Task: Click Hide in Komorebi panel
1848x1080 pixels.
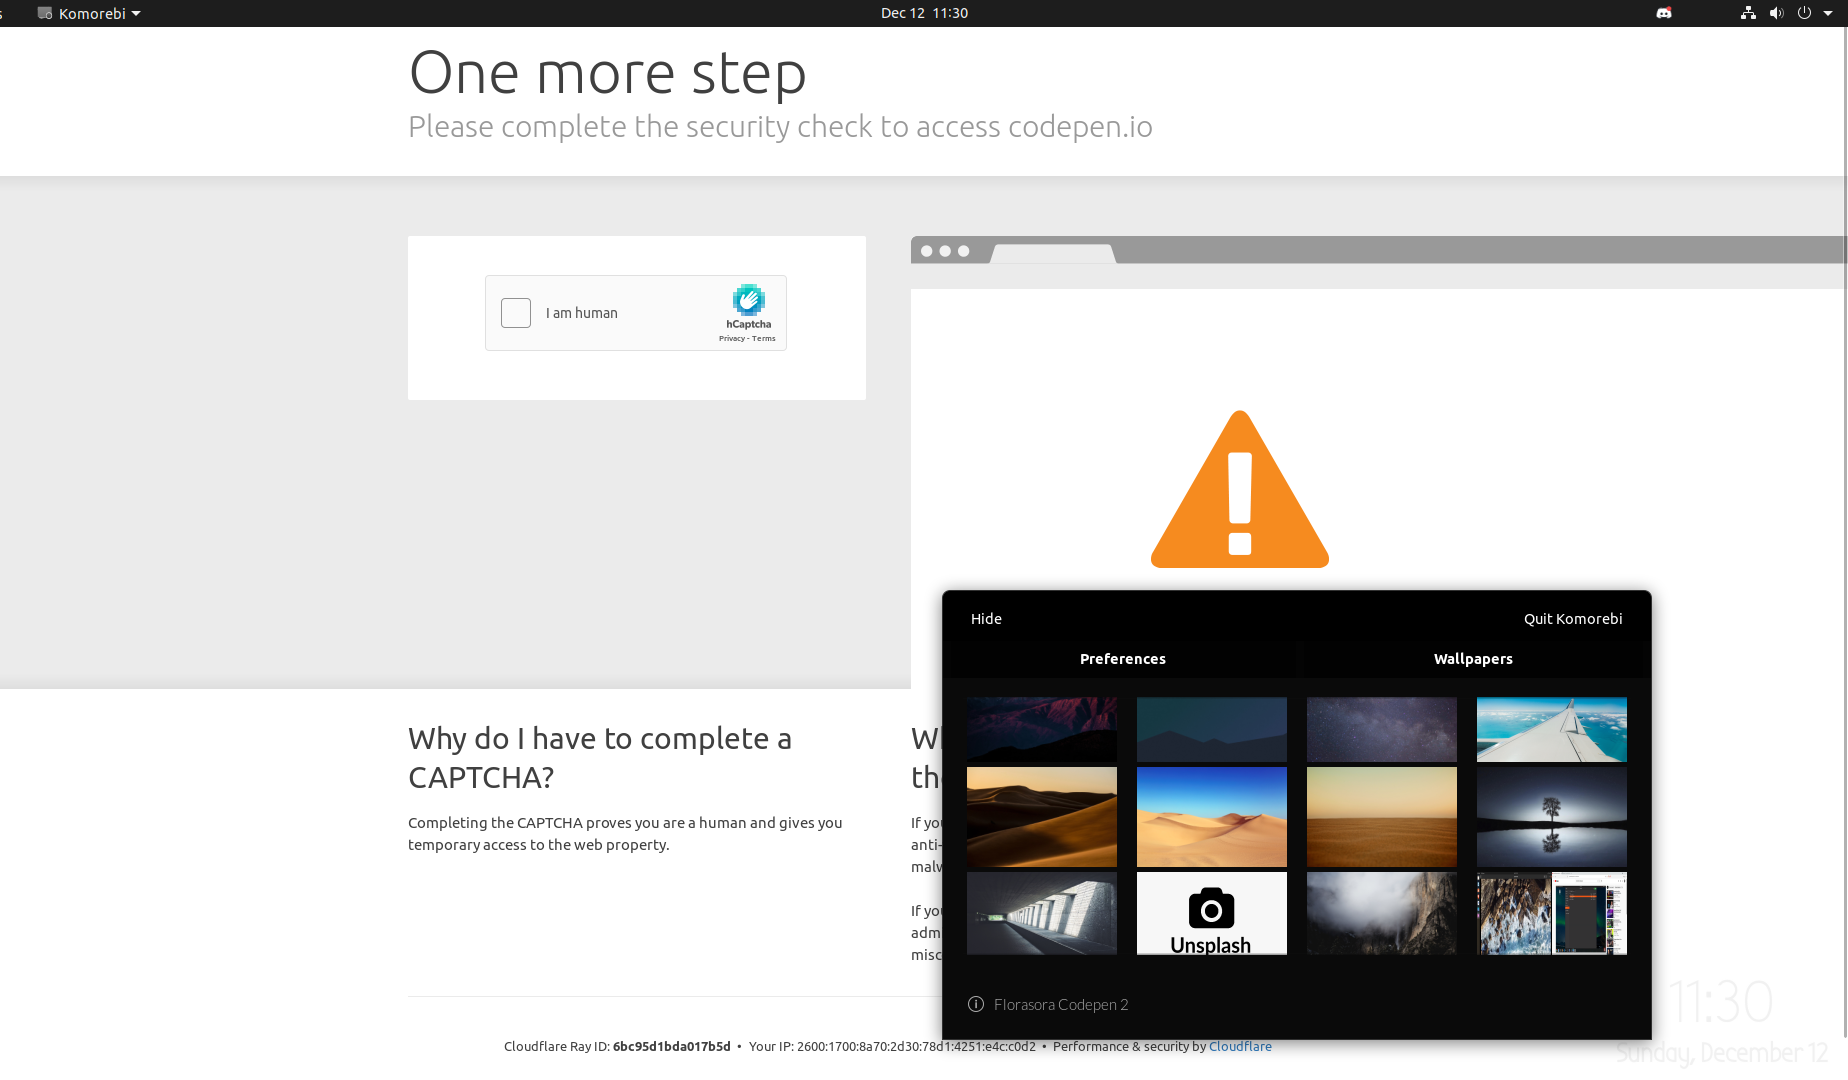Action: tap(986, 619)
